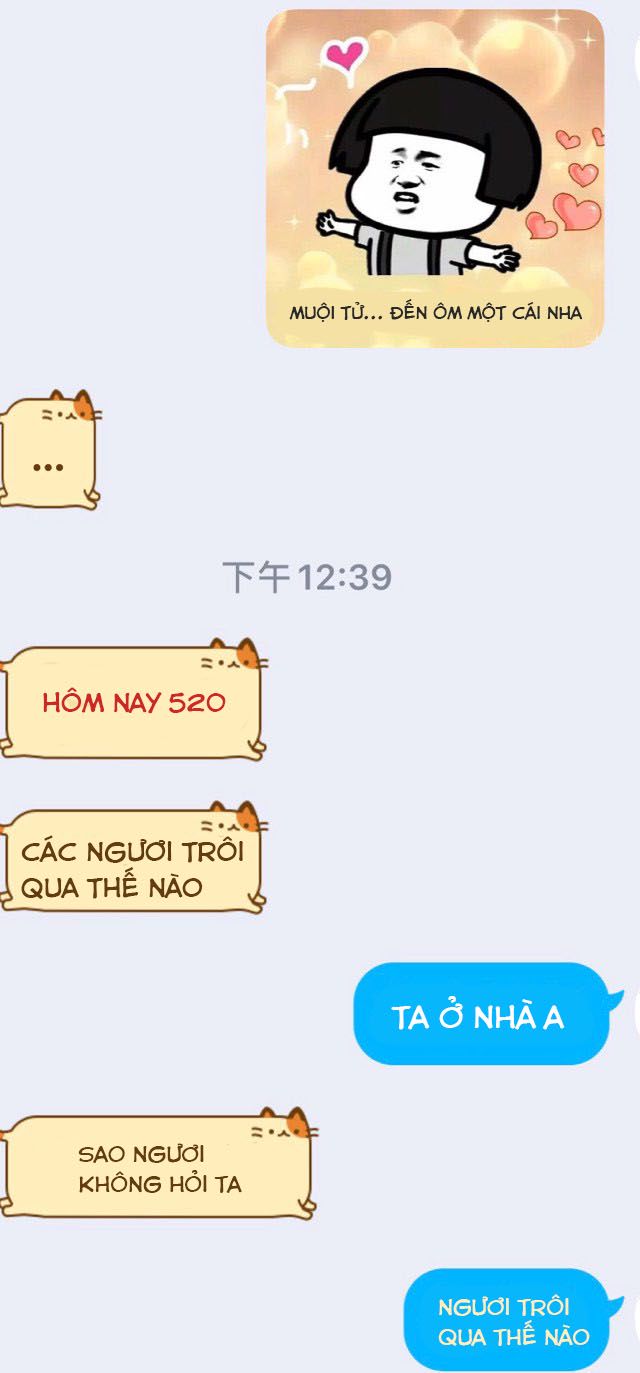Tap the 下午12:39 timestamp
The width and height of the screenshot is (640, 1373).
coord(306,577)
